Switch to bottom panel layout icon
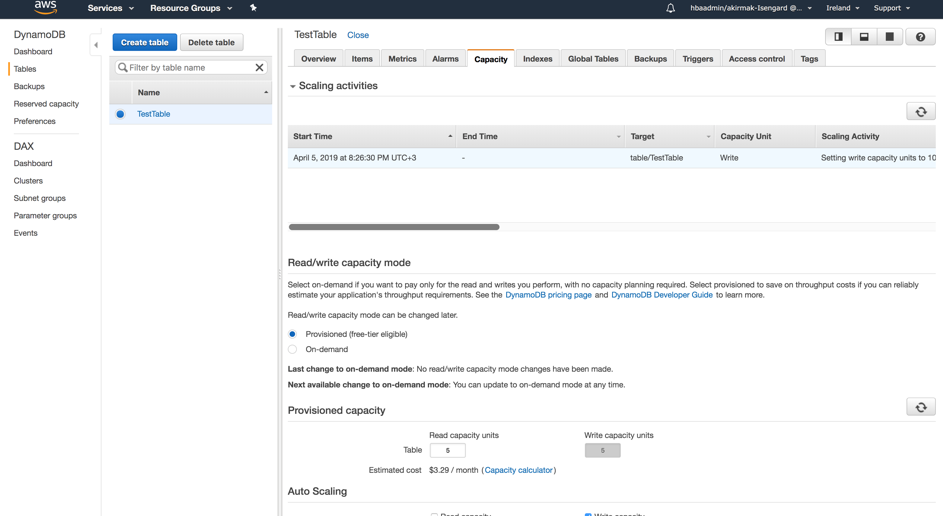The image size is (943, 516). tap(864, 37)
